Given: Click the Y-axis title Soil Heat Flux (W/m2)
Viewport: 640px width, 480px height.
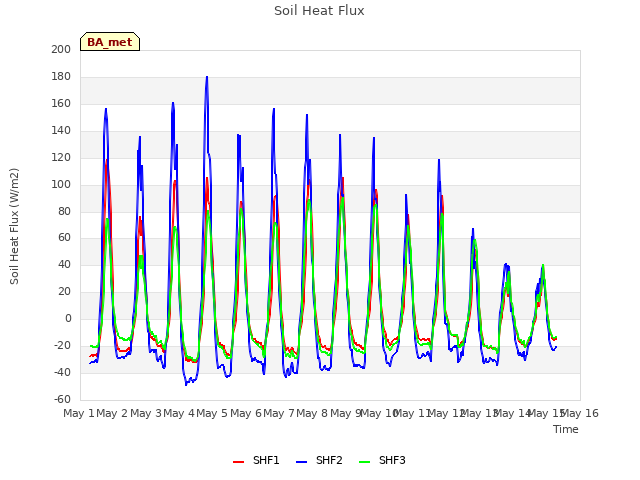Looking at the screenshot, I should pos(14,226).
